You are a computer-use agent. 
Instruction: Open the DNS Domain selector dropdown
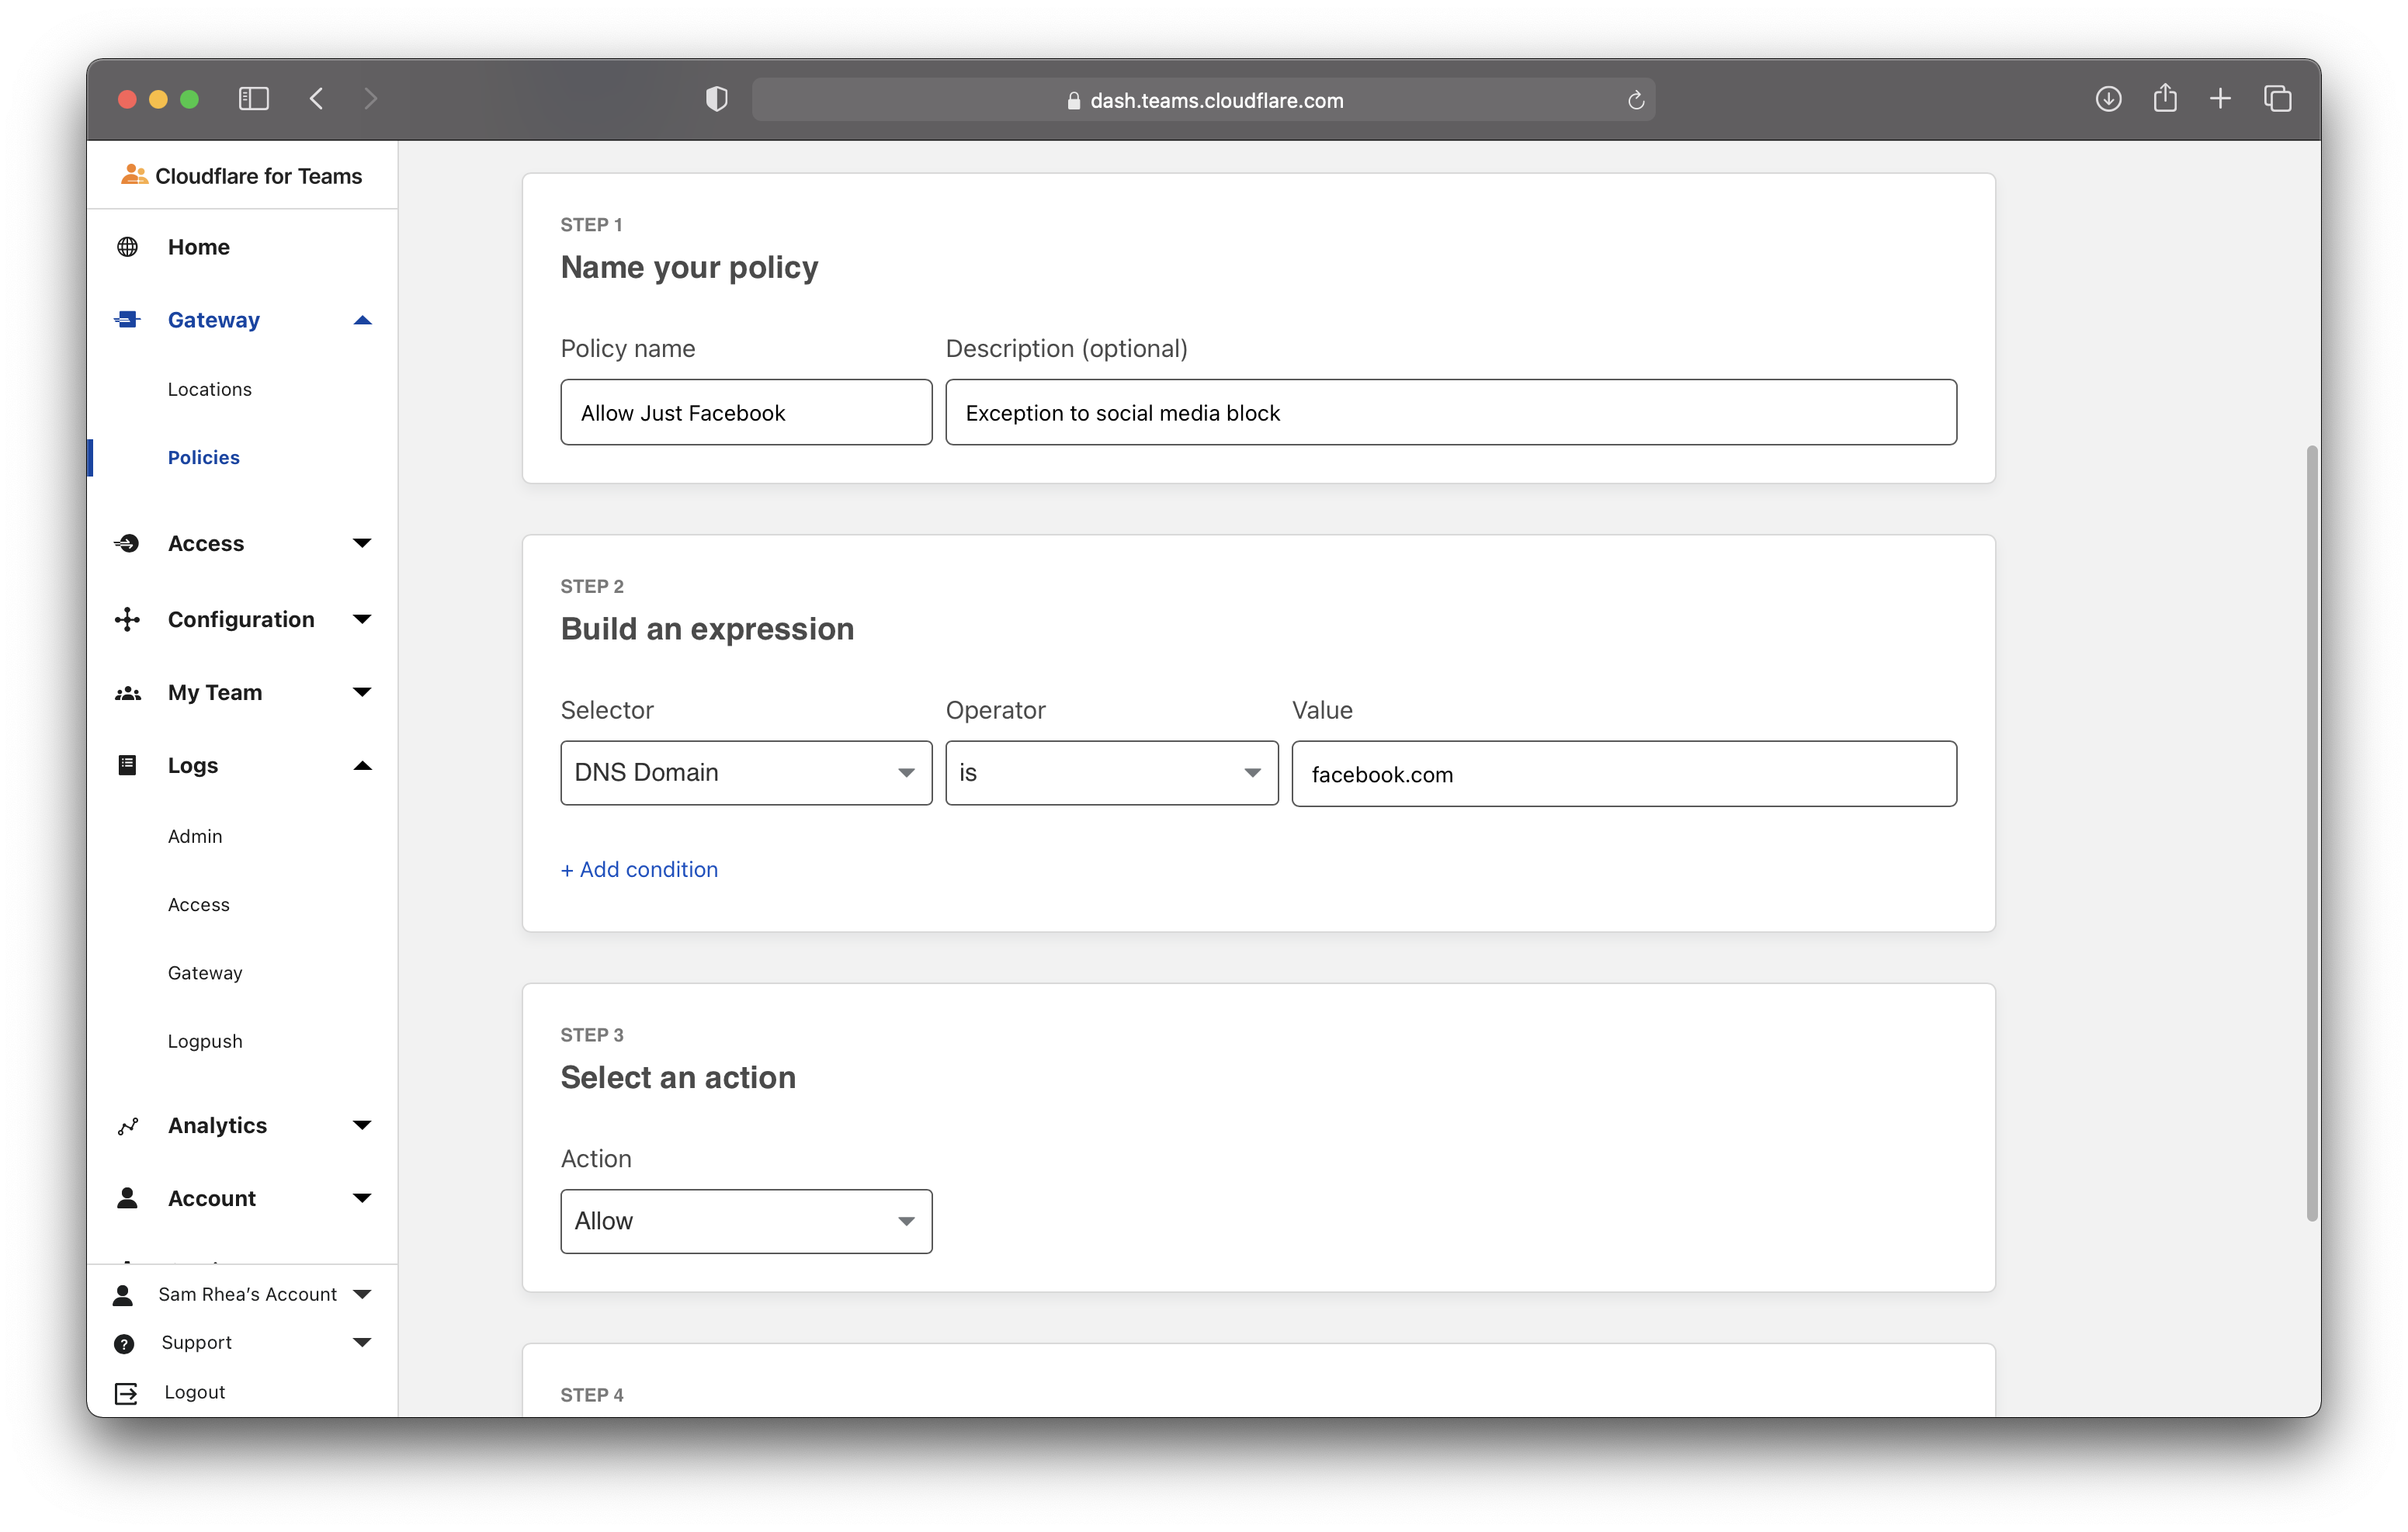(x=746, y=773)
